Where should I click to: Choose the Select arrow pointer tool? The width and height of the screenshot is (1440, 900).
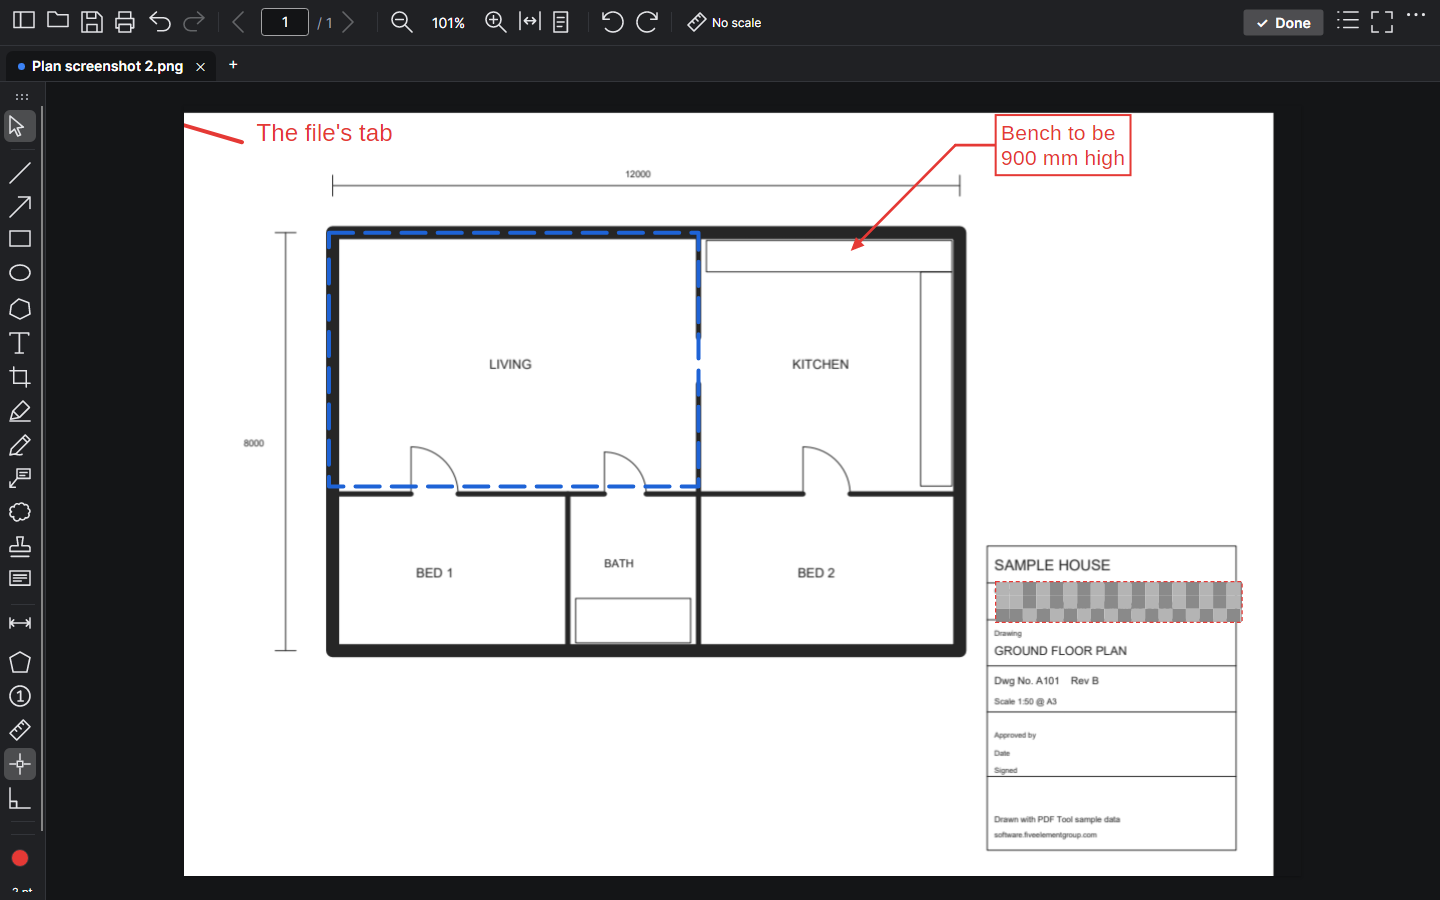coord(19,126)
